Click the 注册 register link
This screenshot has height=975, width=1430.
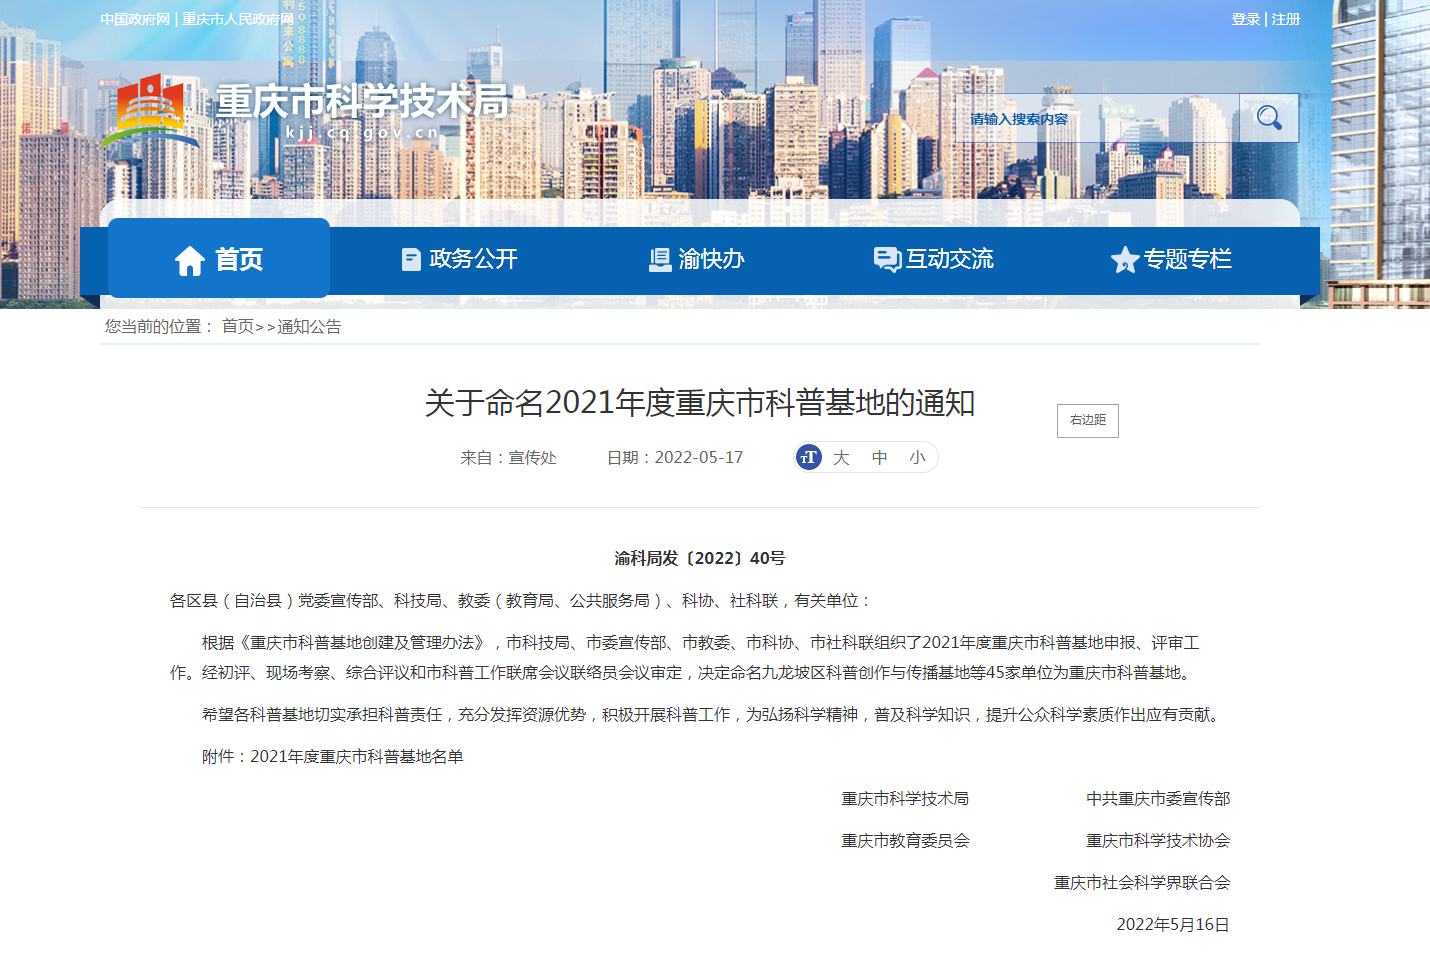pos(1286,19)
